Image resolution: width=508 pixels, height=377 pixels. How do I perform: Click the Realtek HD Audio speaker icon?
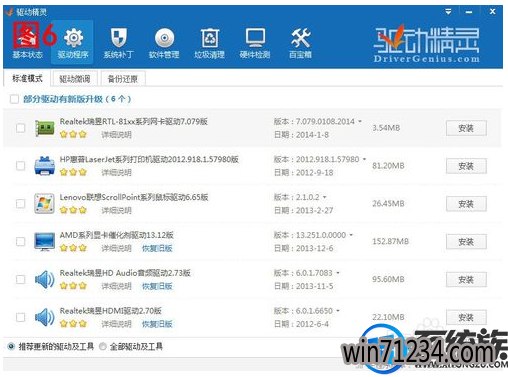(x=45, y=279)
